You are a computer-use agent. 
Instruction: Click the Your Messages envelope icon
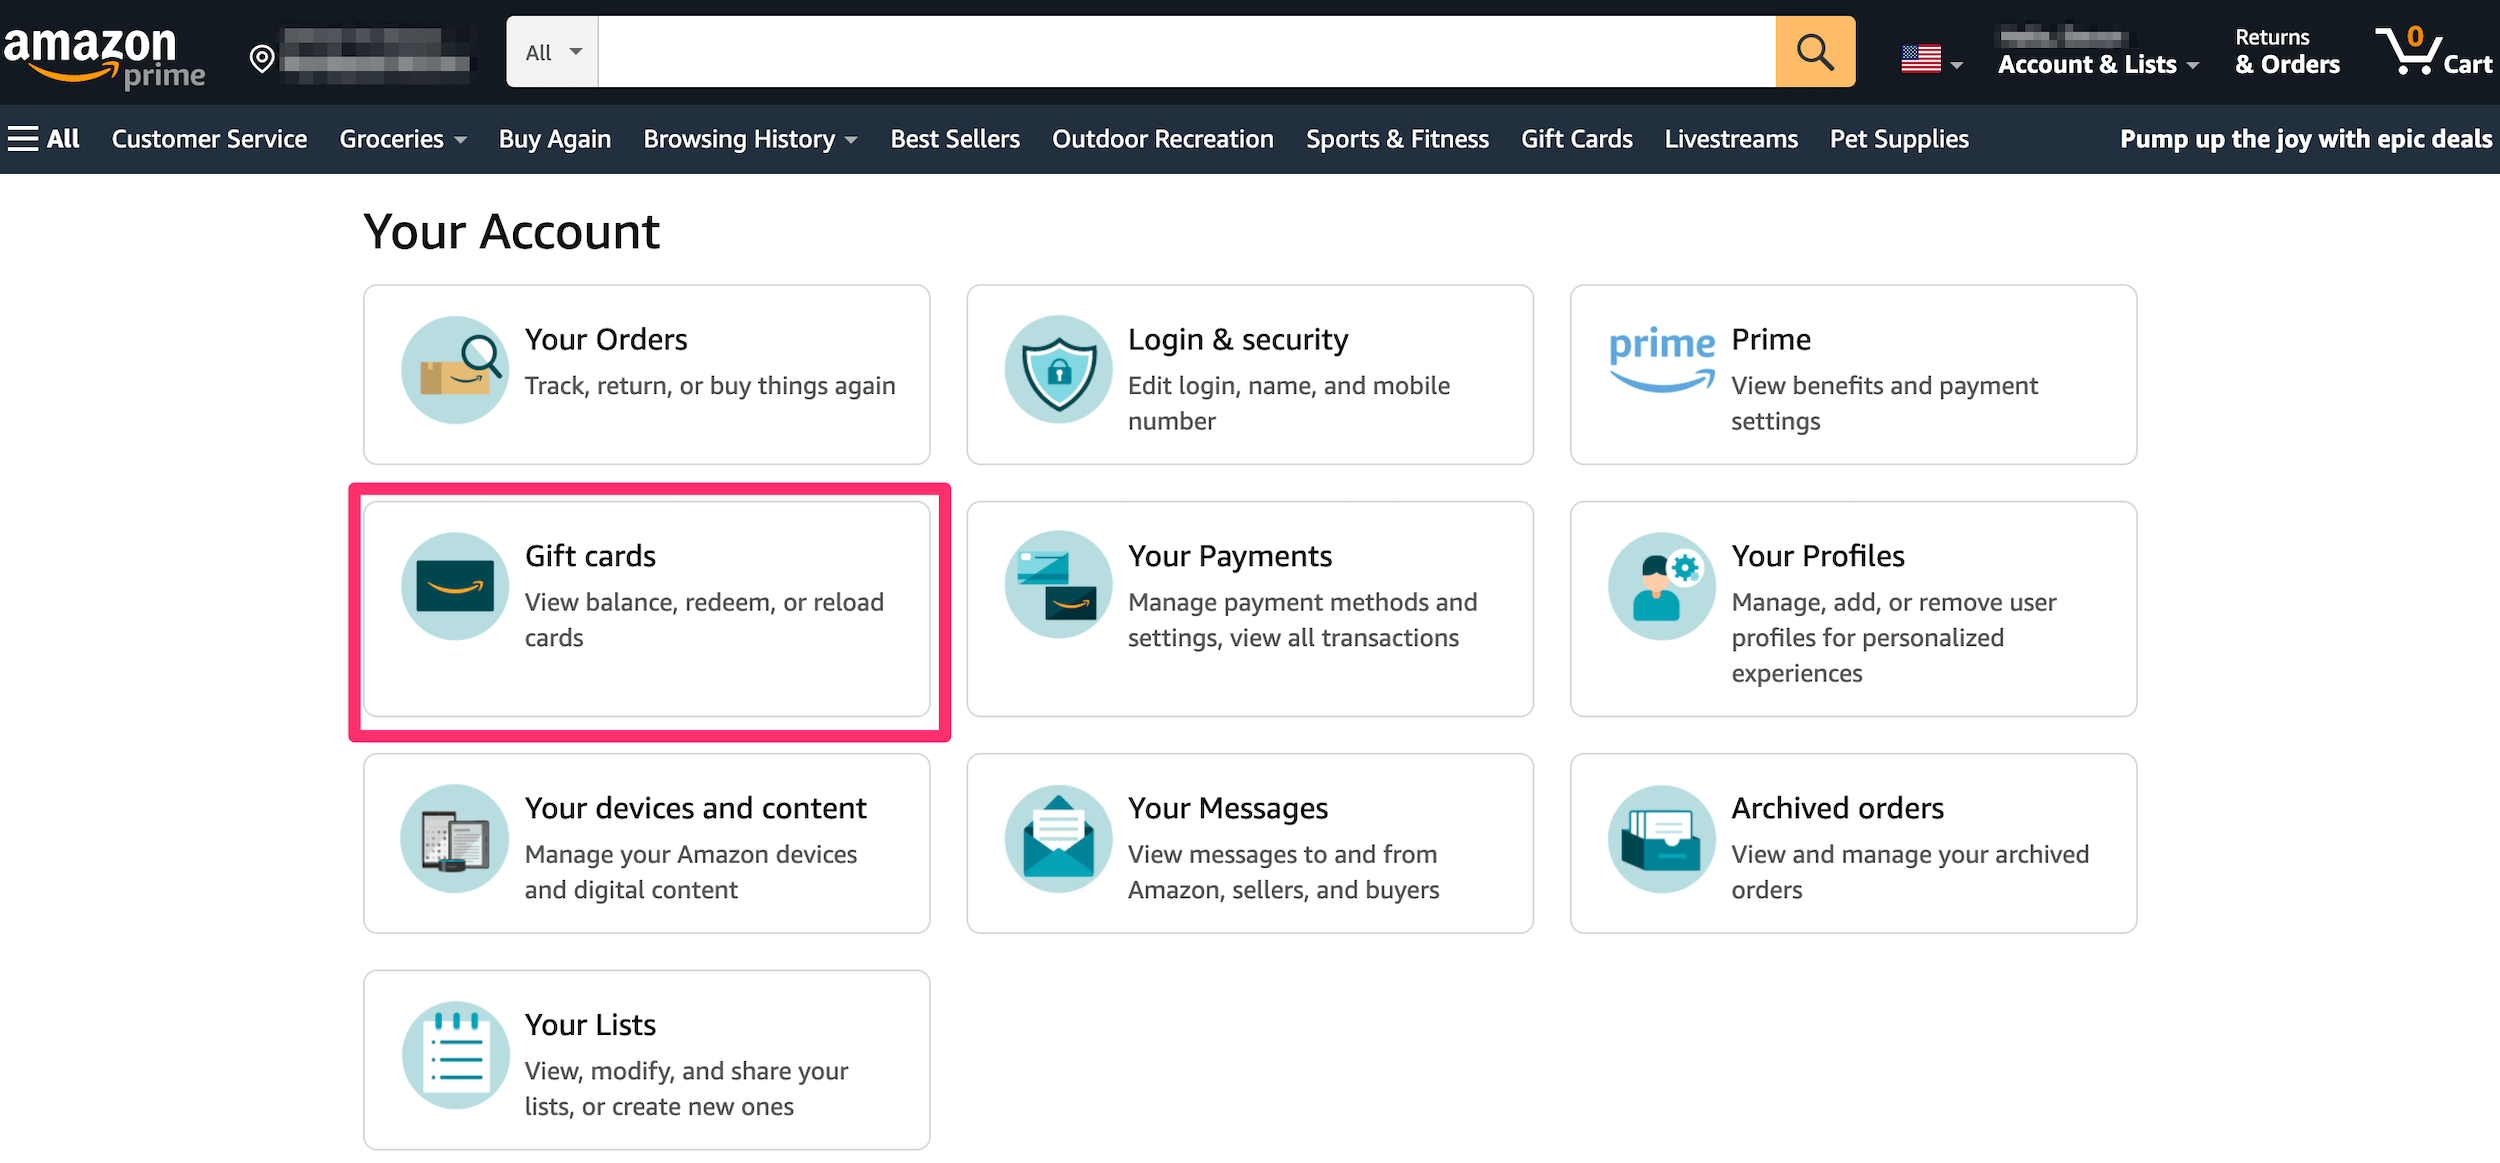click(1058, 838)
